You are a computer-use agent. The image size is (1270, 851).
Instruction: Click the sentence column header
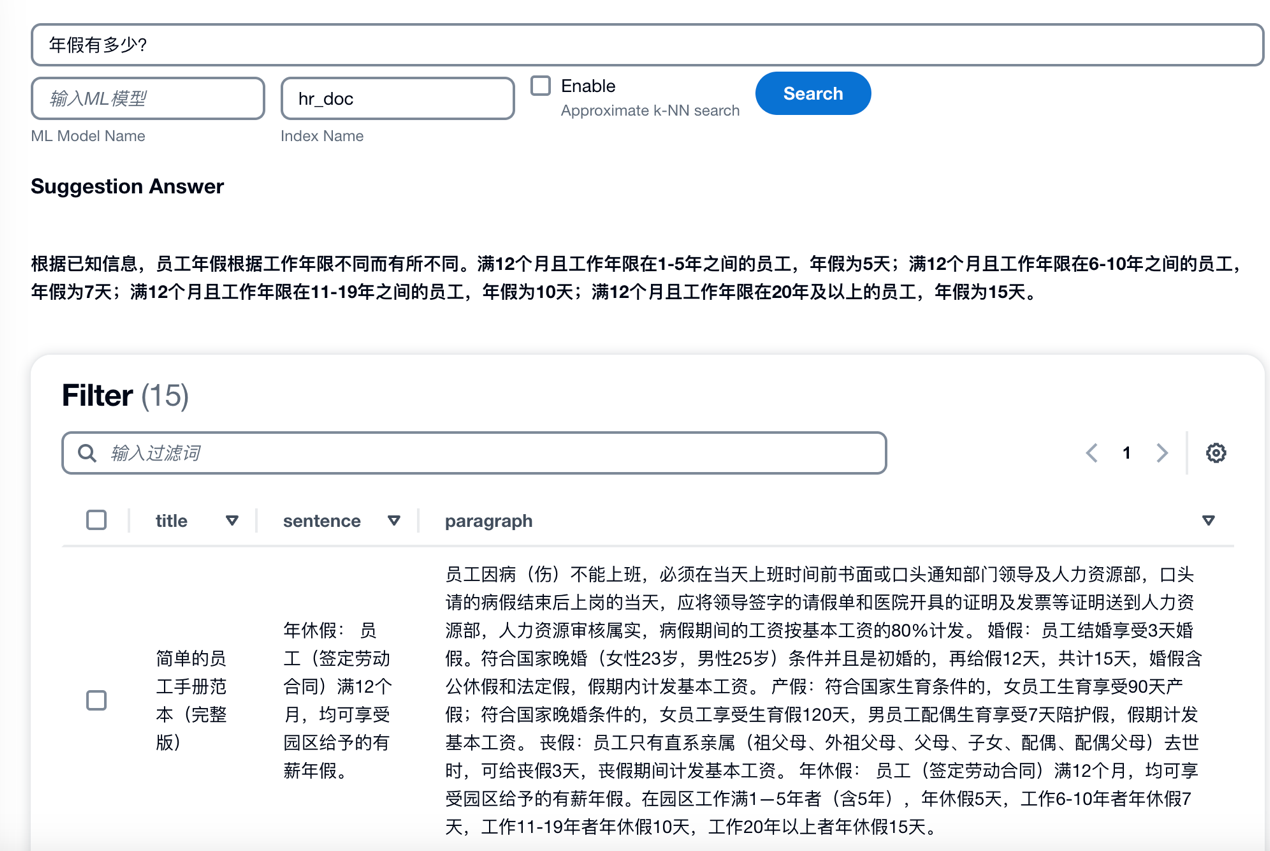coord(322,521)
